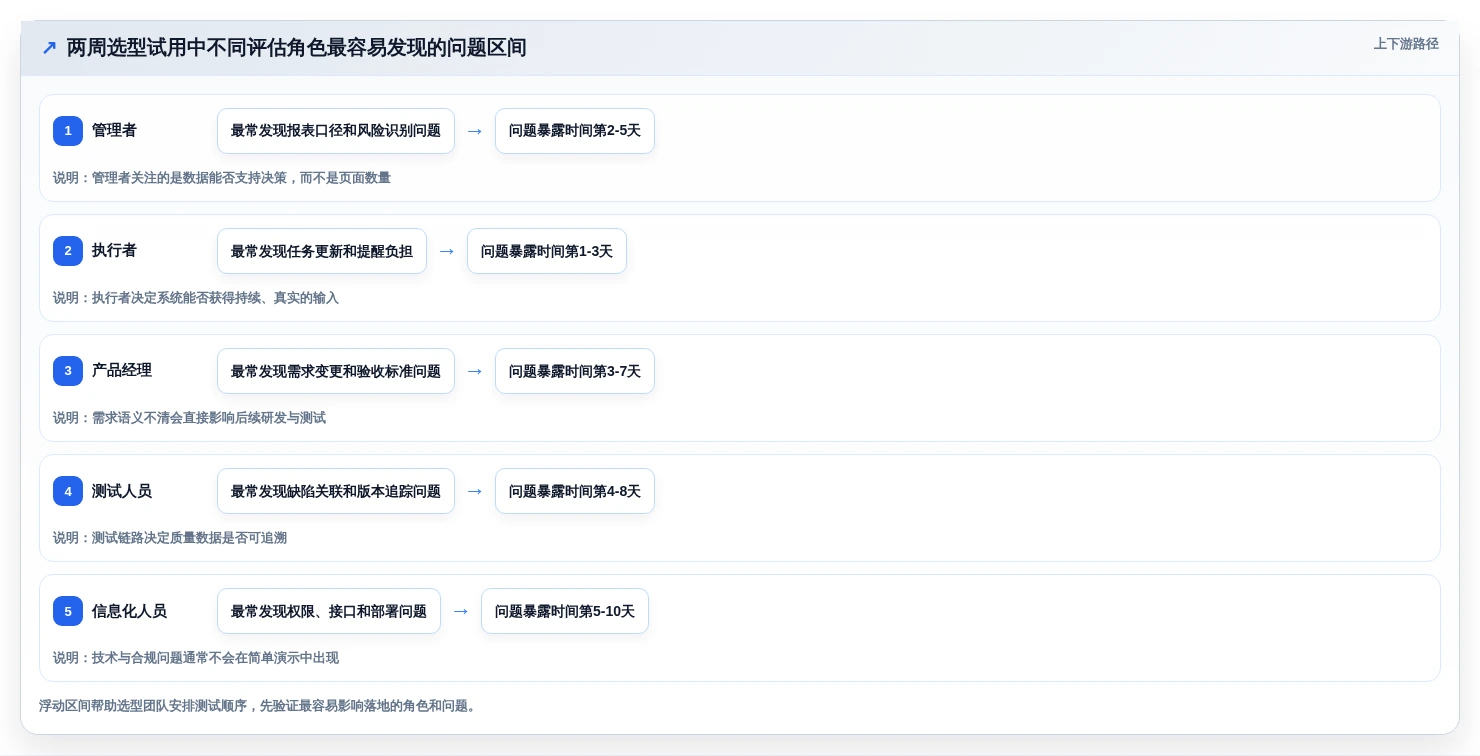Viewport: 1480px width, 756px height.
Task: Click the 最常发现权限、接口和部署问题 box
Action: click(x=329, y=611)
